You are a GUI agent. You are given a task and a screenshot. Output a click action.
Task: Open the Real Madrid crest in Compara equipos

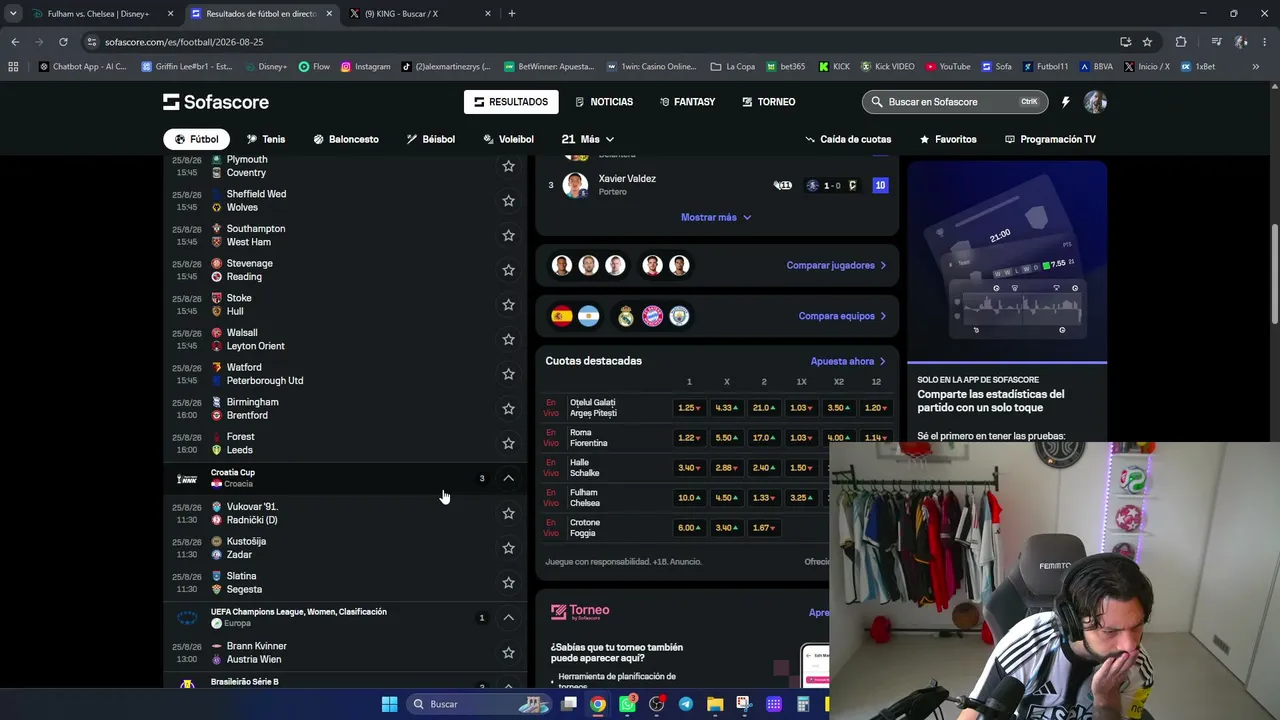pyautogui.click(x=626, y=316)
